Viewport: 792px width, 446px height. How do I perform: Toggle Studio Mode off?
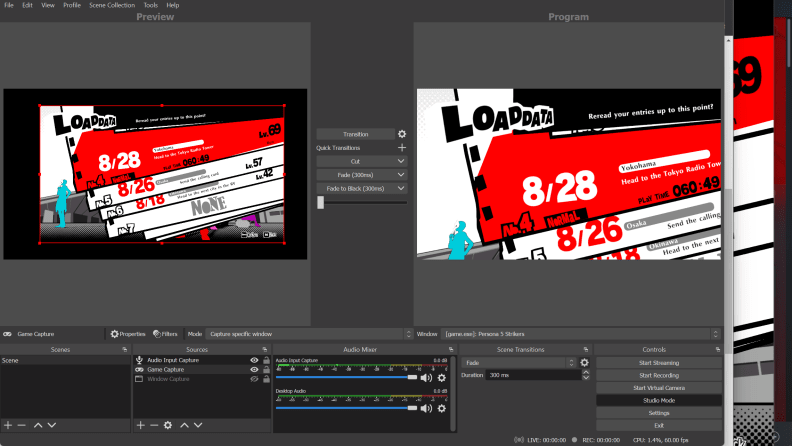click(659, 401)
